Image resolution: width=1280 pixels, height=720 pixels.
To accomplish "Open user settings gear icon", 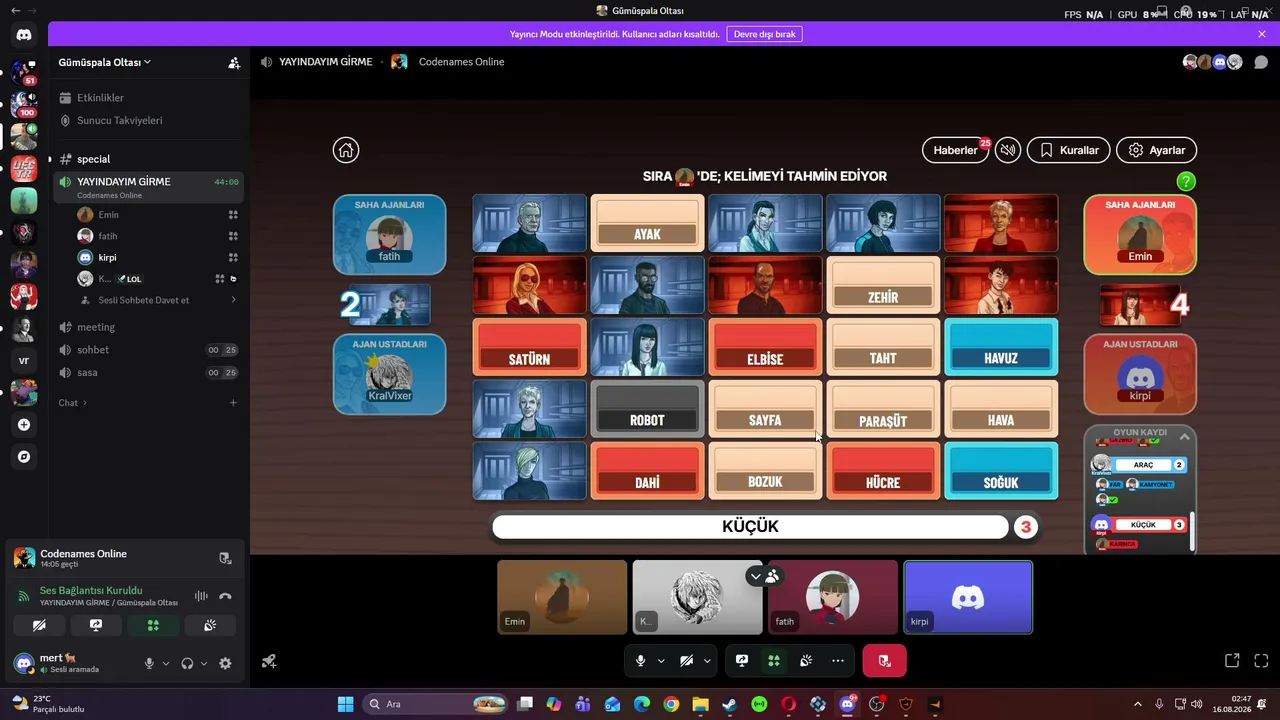I will coord(225,663).
